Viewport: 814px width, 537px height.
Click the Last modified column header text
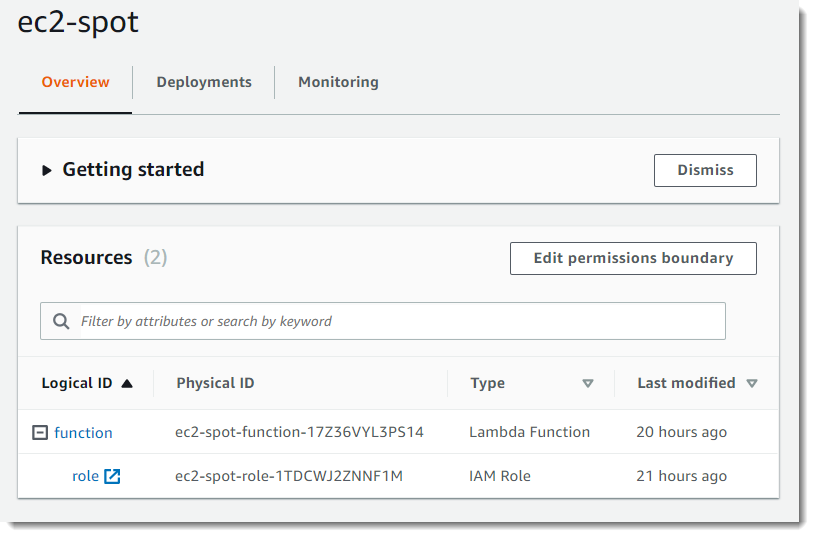(686, 383)
